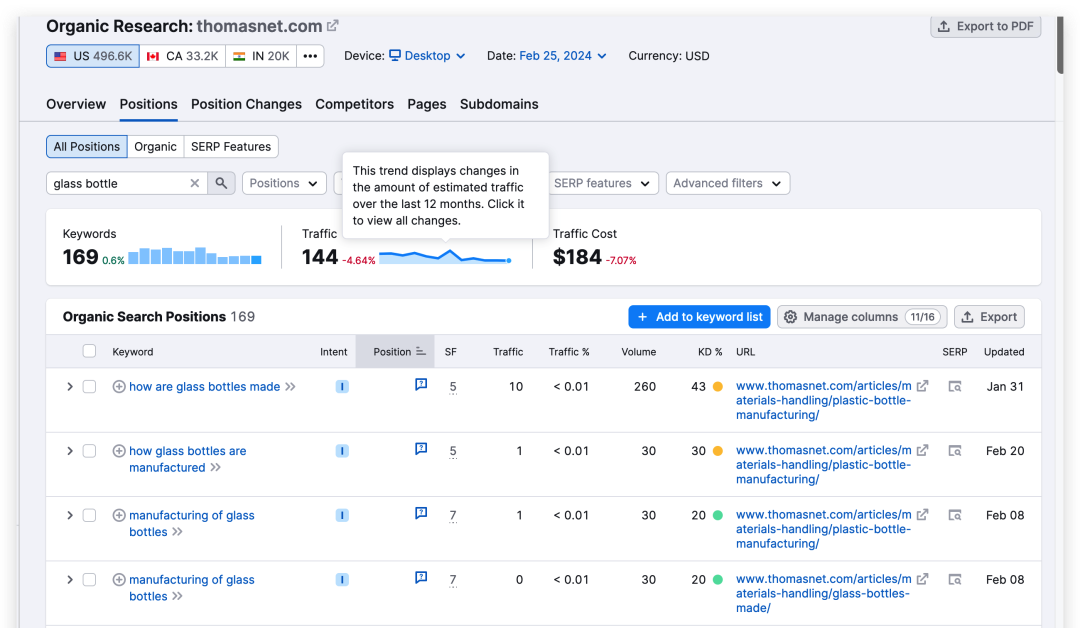
Task: Open the external-link icon beside the glass-bottles-made URL
Action: point(922,579)
